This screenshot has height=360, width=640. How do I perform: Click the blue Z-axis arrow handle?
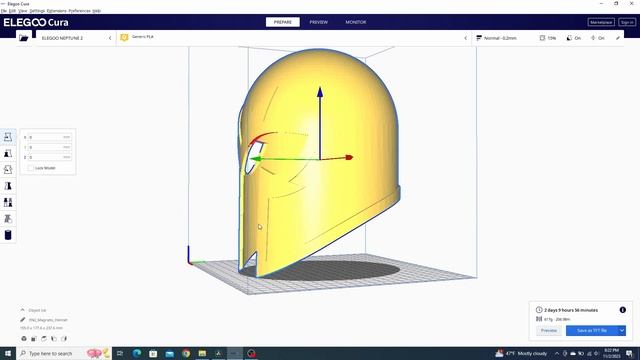320,92
